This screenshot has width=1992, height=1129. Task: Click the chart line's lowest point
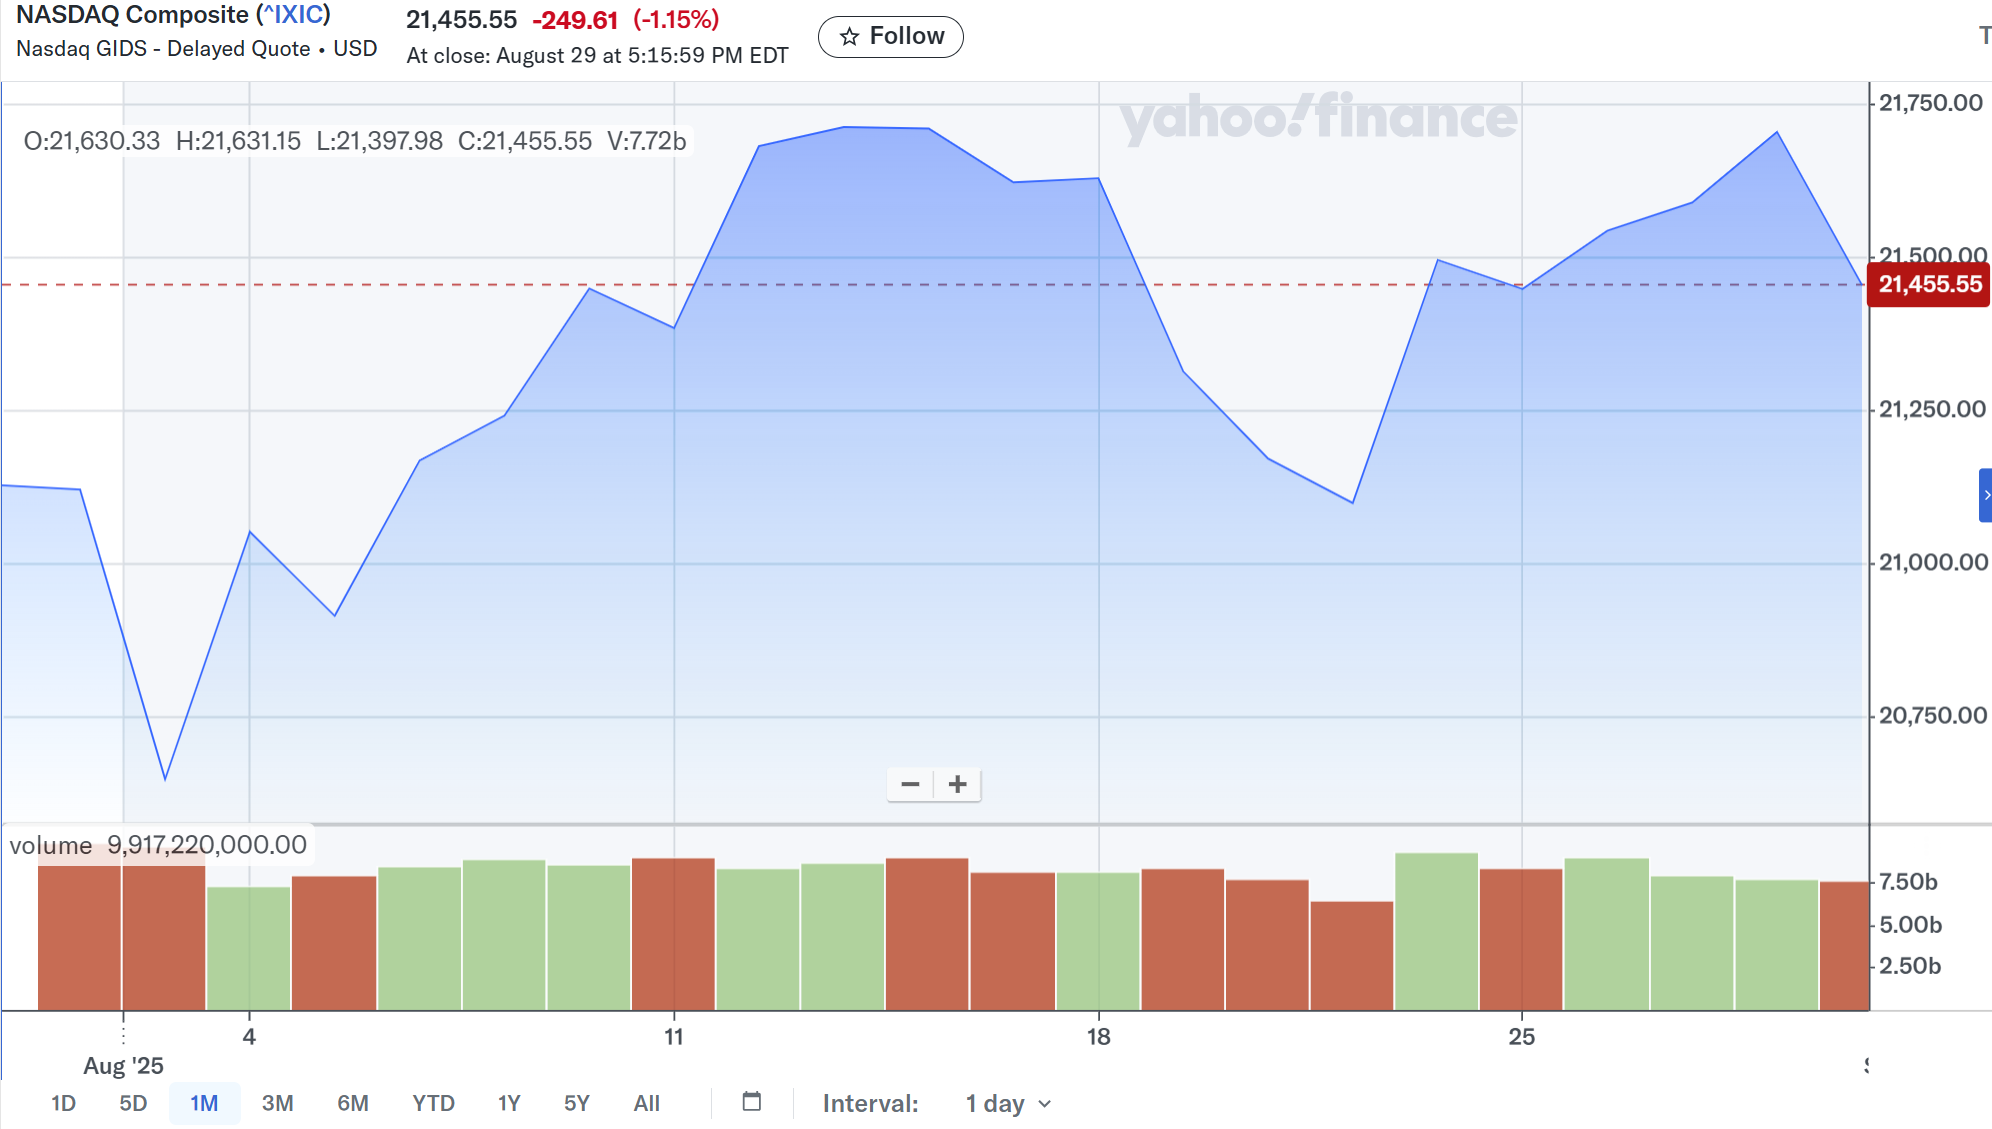165,778
